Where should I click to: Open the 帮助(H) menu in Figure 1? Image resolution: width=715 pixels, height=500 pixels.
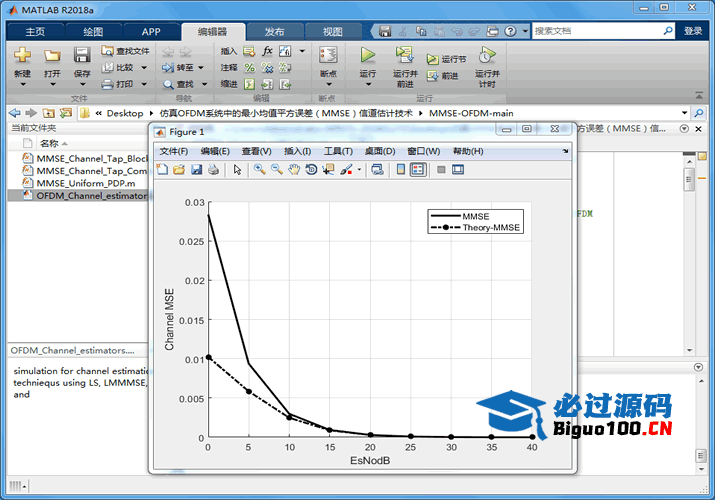point(468,151)
